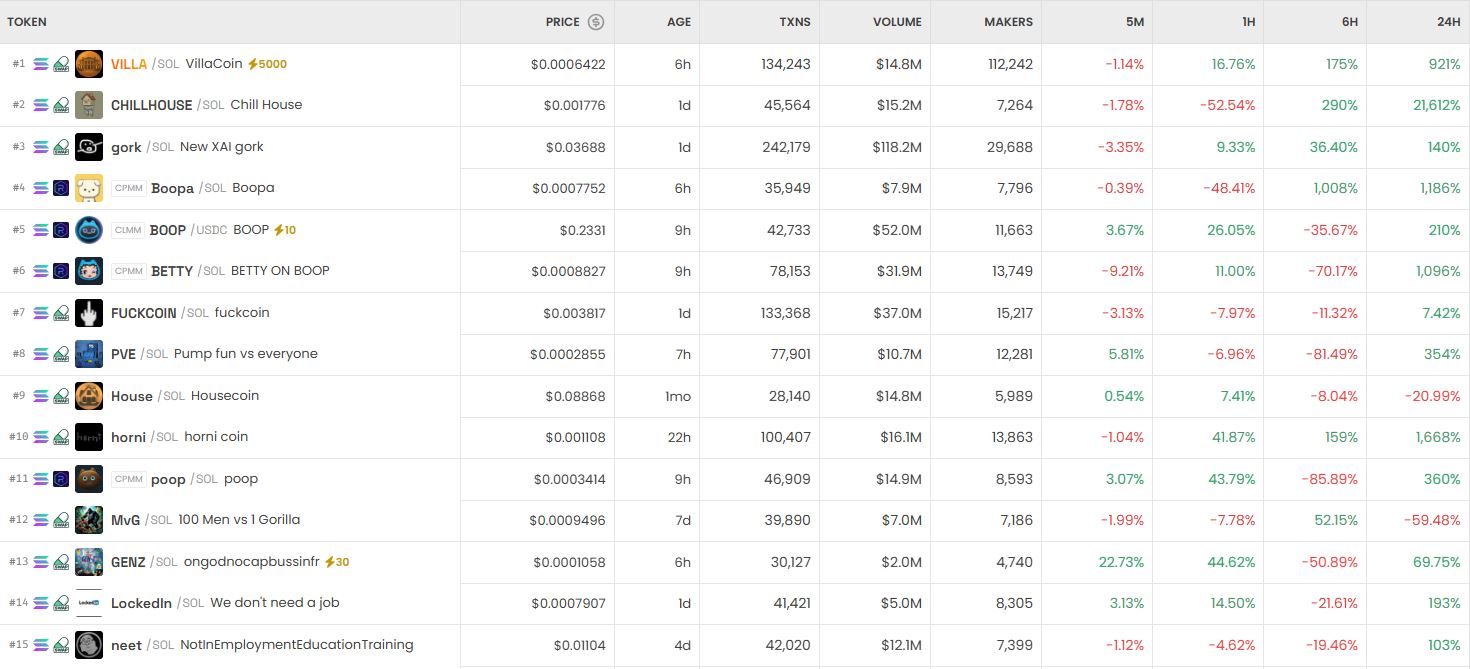Screen dimensions: 1470x669
Task: Click the CPMM tag in poop row
Action: pos(129,479)
